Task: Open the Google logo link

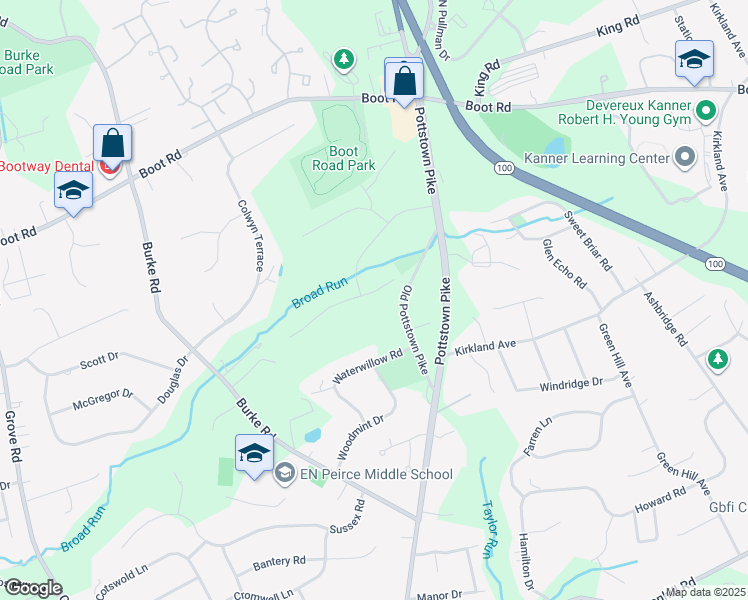Action: [32, 588]
